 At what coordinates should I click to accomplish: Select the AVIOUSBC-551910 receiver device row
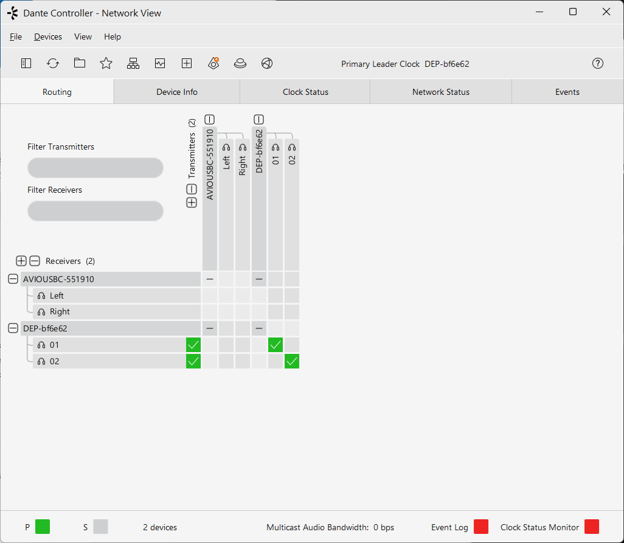pos(111,279)
